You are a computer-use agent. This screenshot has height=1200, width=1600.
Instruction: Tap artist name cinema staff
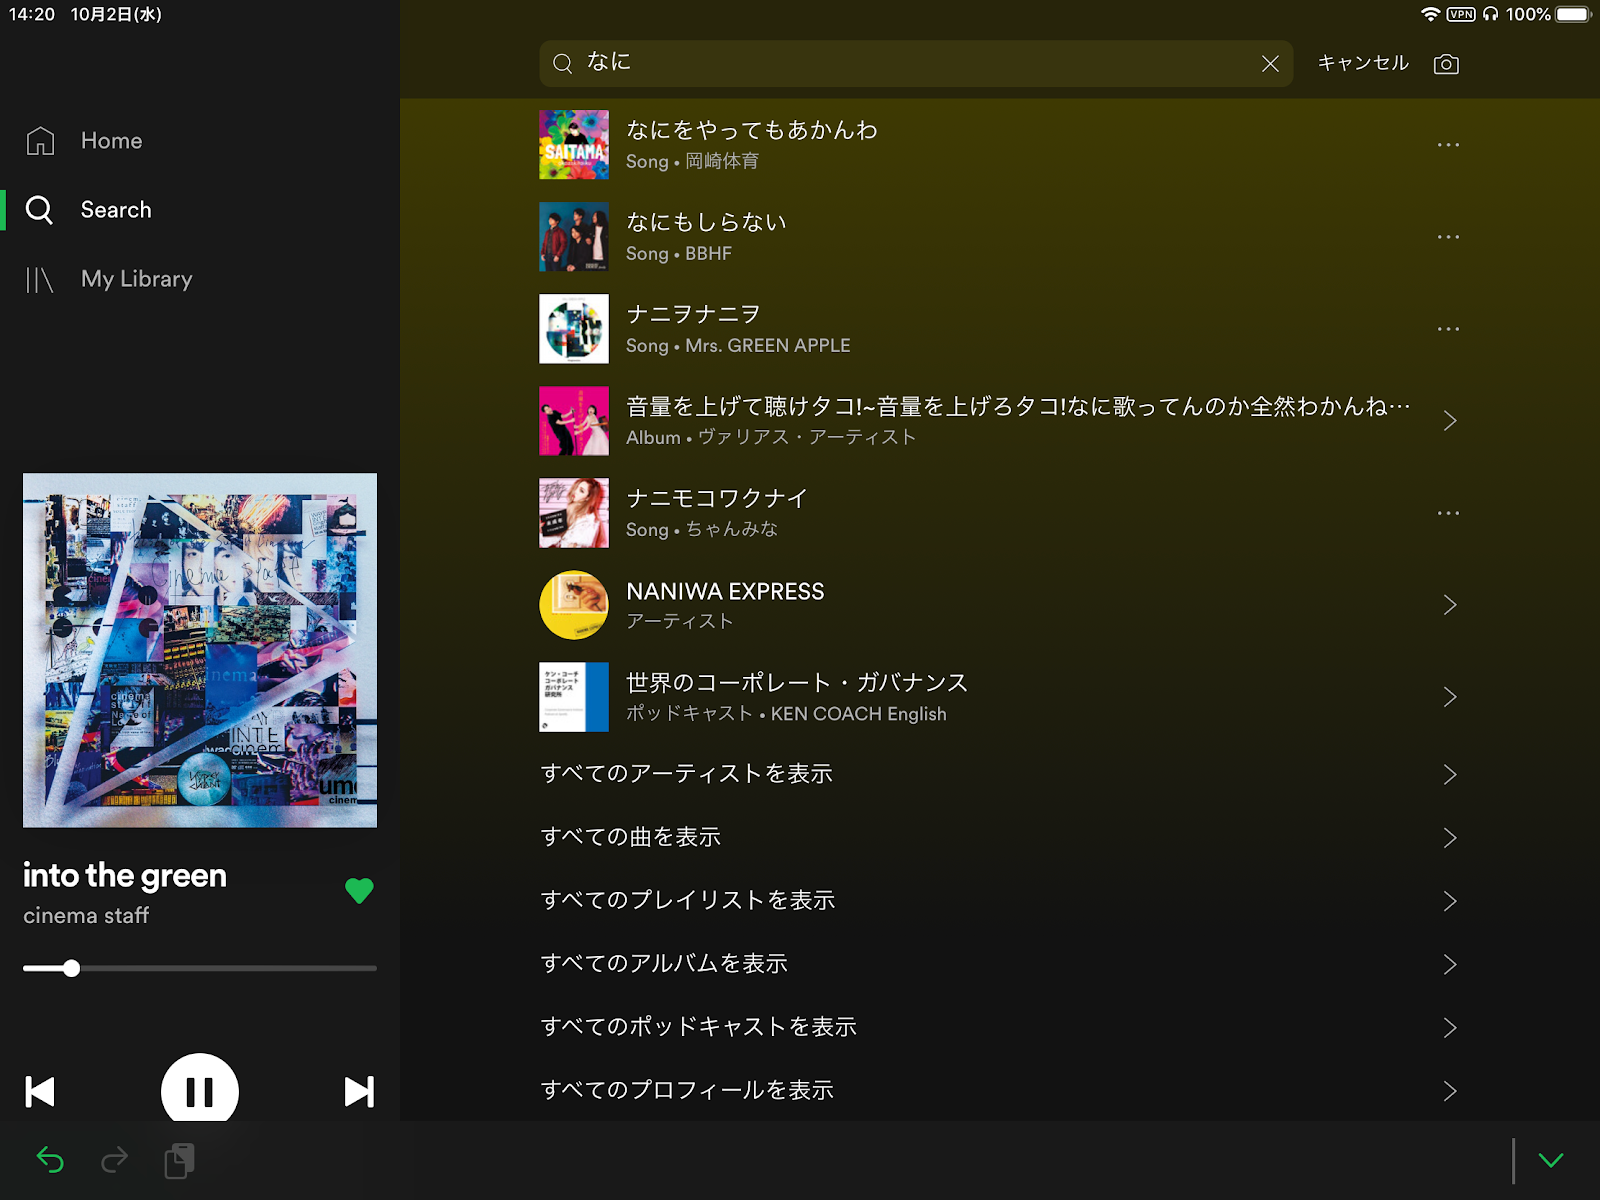pyautogui.click(x=86, y=915)
